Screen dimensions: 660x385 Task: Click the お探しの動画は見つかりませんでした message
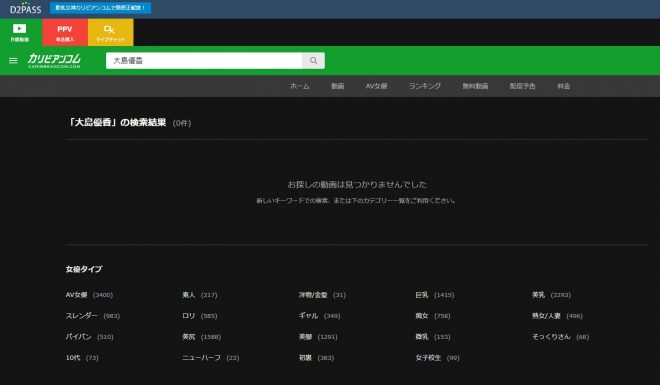click(x=357, y=184)
